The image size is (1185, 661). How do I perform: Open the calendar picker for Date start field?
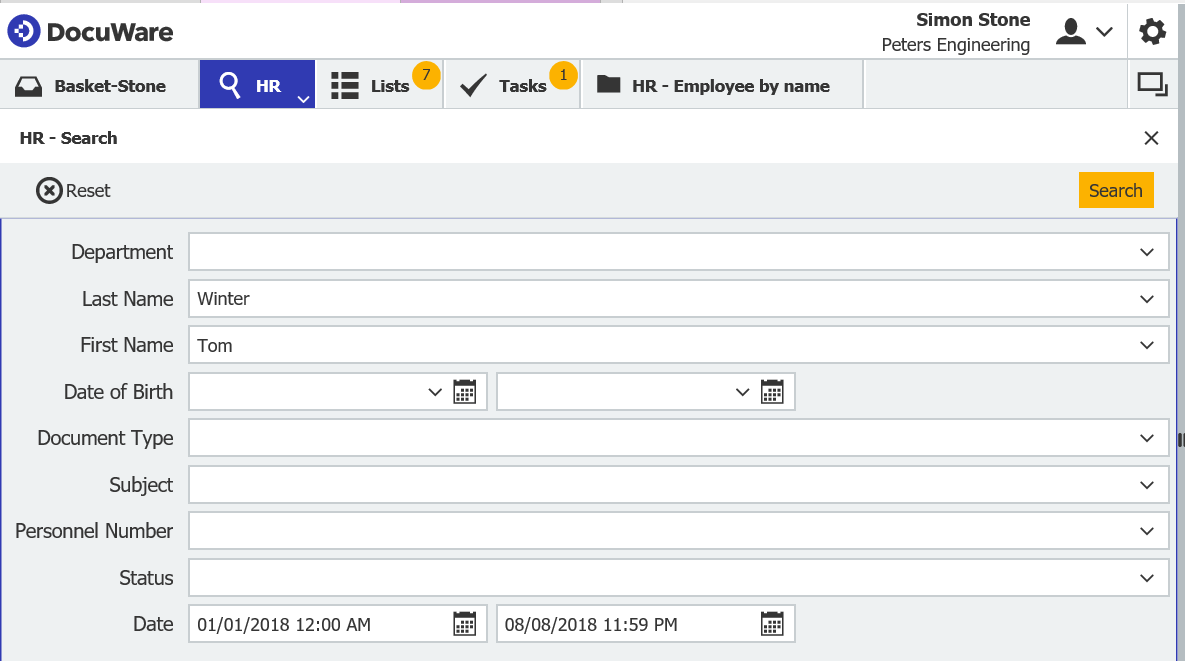tap(464, 623)
